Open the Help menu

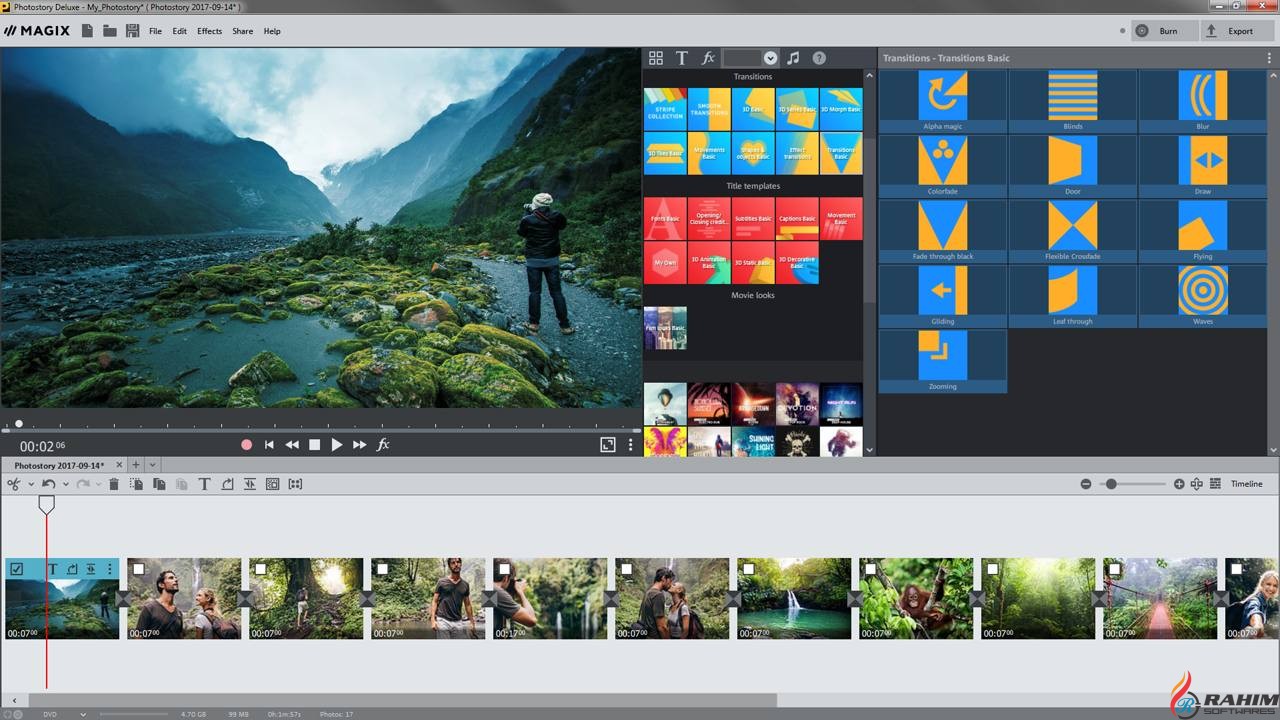tap(272, 31)
